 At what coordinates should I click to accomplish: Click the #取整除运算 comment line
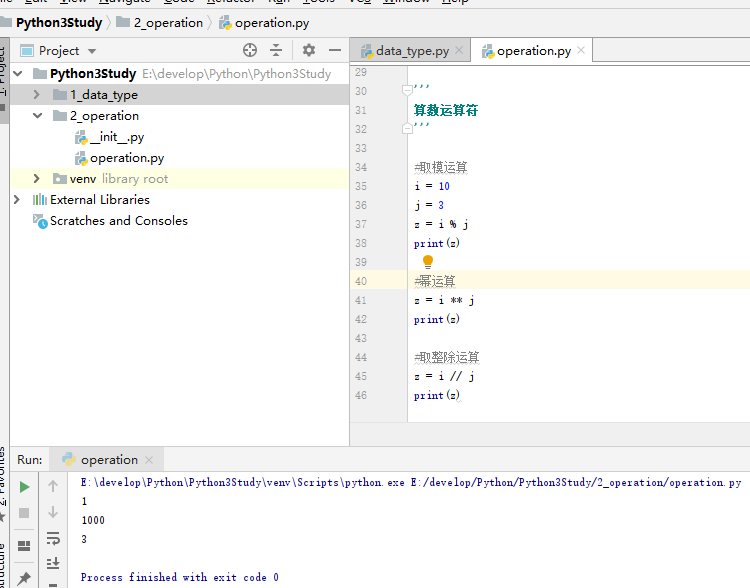click(446, 357)
